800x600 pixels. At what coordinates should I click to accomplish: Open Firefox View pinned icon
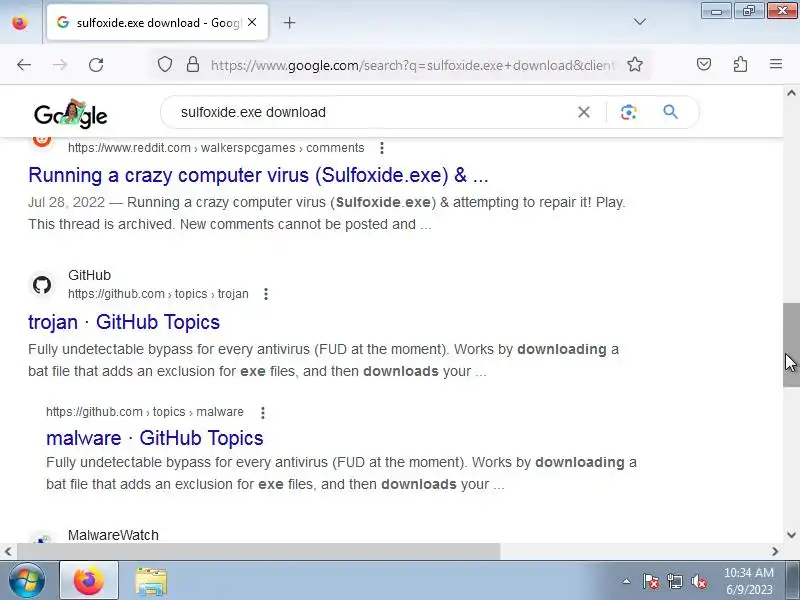(20, 22)
